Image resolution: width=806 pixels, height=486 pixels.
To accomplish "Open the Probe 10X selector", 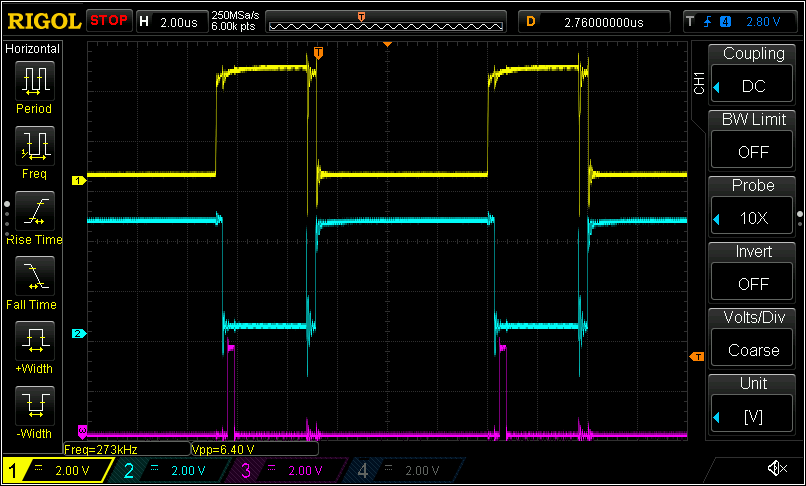I will coord(753,207).
